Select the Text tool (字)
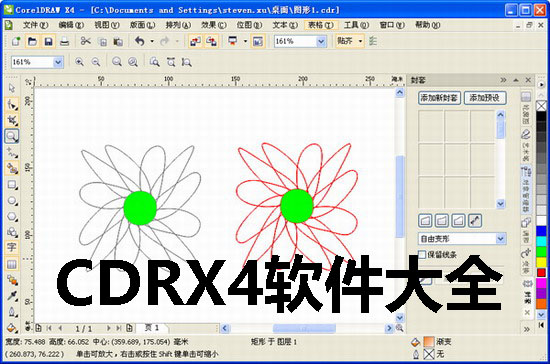The height and width of the screenshot is (364, 550). coord(12,248)
